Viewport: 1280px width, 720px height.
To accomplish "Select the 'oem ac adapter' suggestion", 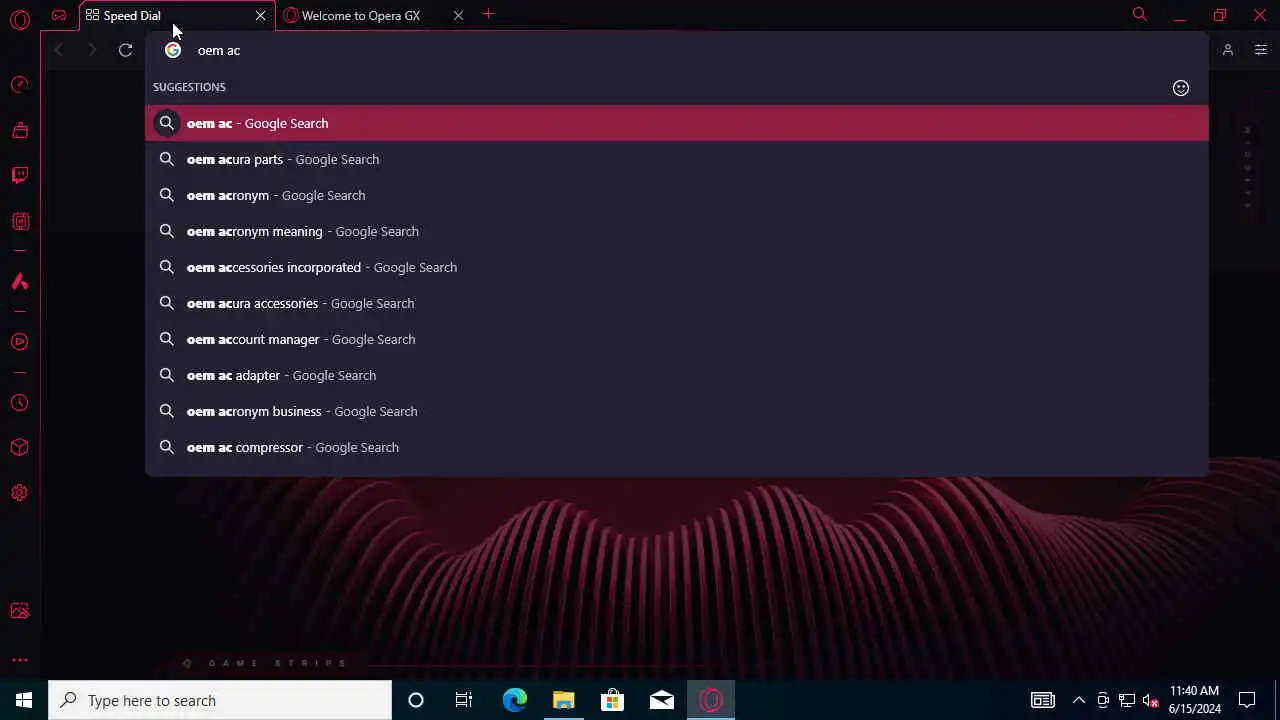I will [677, 375].
